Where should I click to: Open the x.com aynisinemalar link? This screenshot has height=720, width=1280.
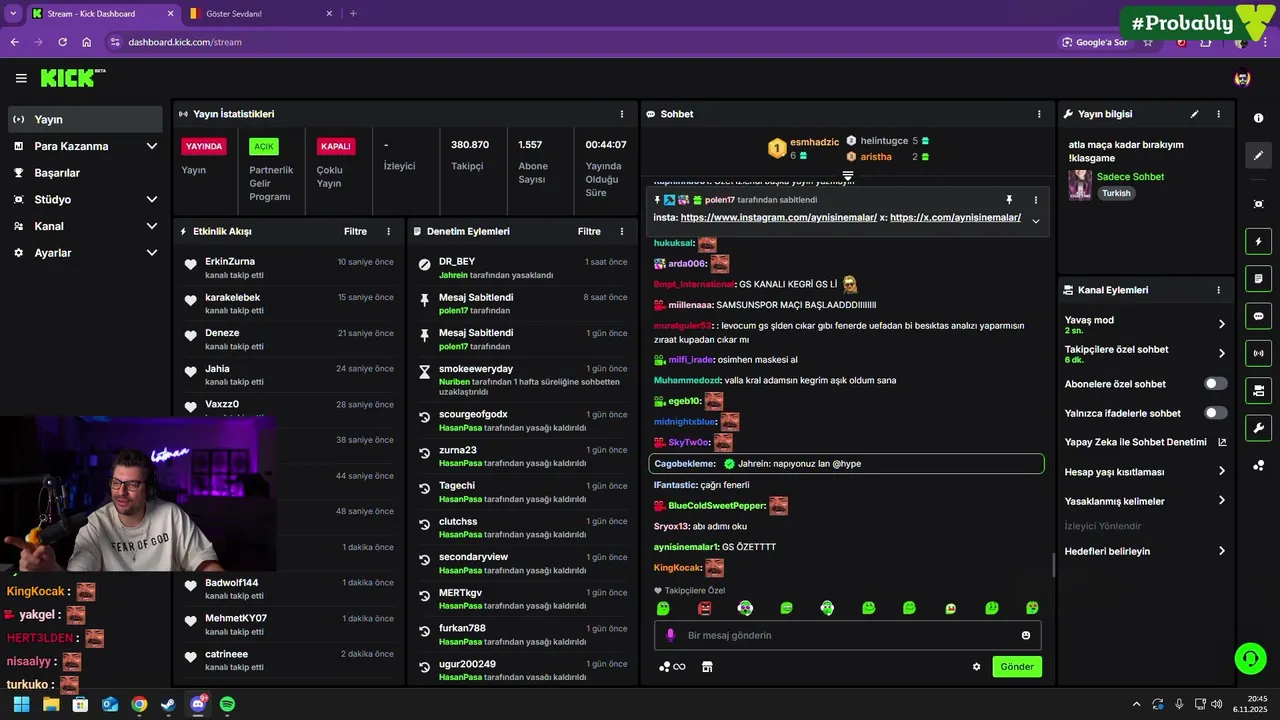(955, 217)
